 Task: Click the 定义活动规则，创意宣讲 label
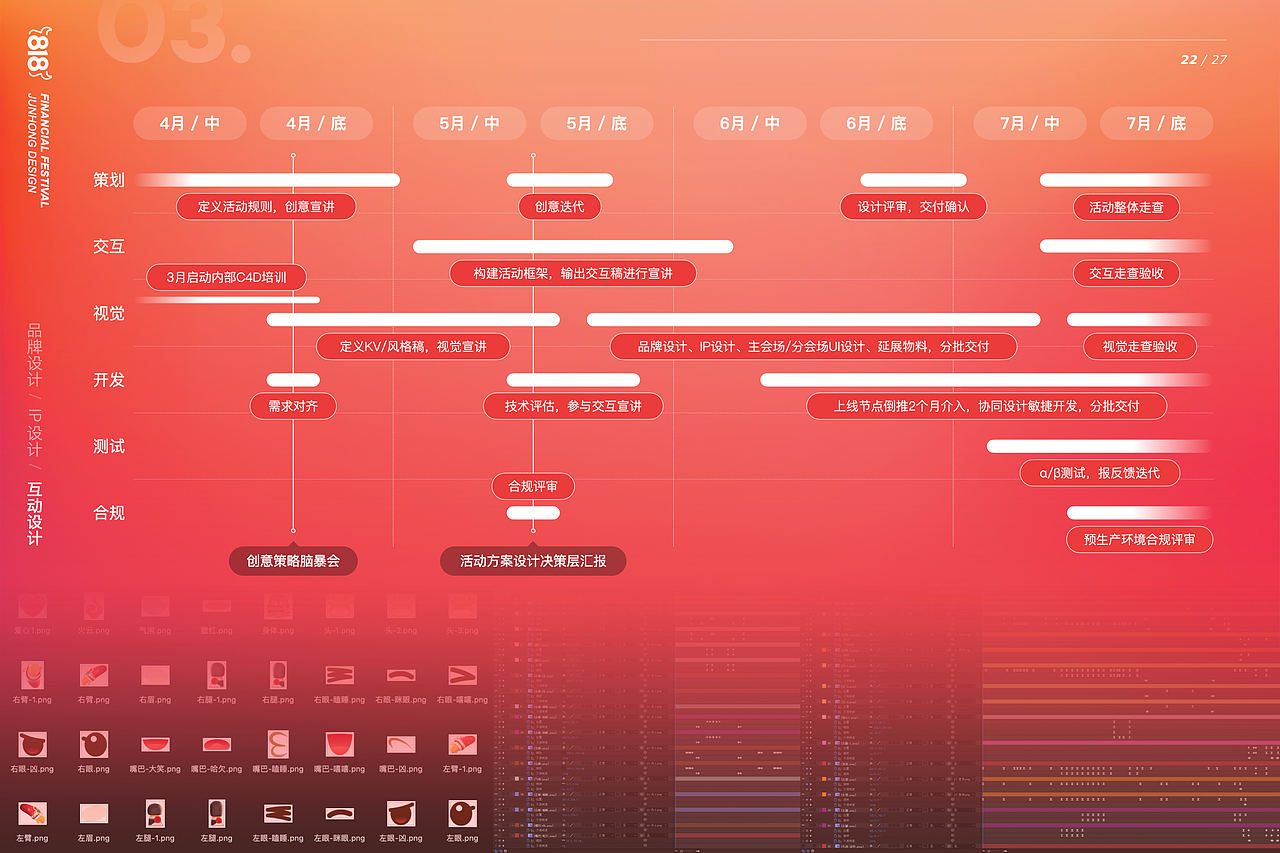266,207
